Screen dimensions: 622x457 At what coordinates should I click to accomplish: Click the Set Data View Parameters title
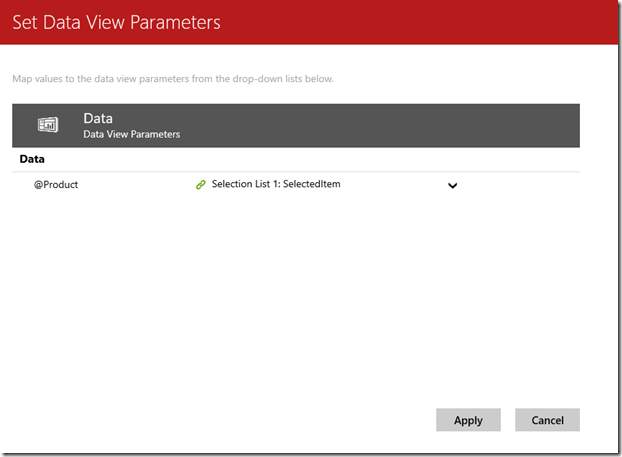[116, 21]
